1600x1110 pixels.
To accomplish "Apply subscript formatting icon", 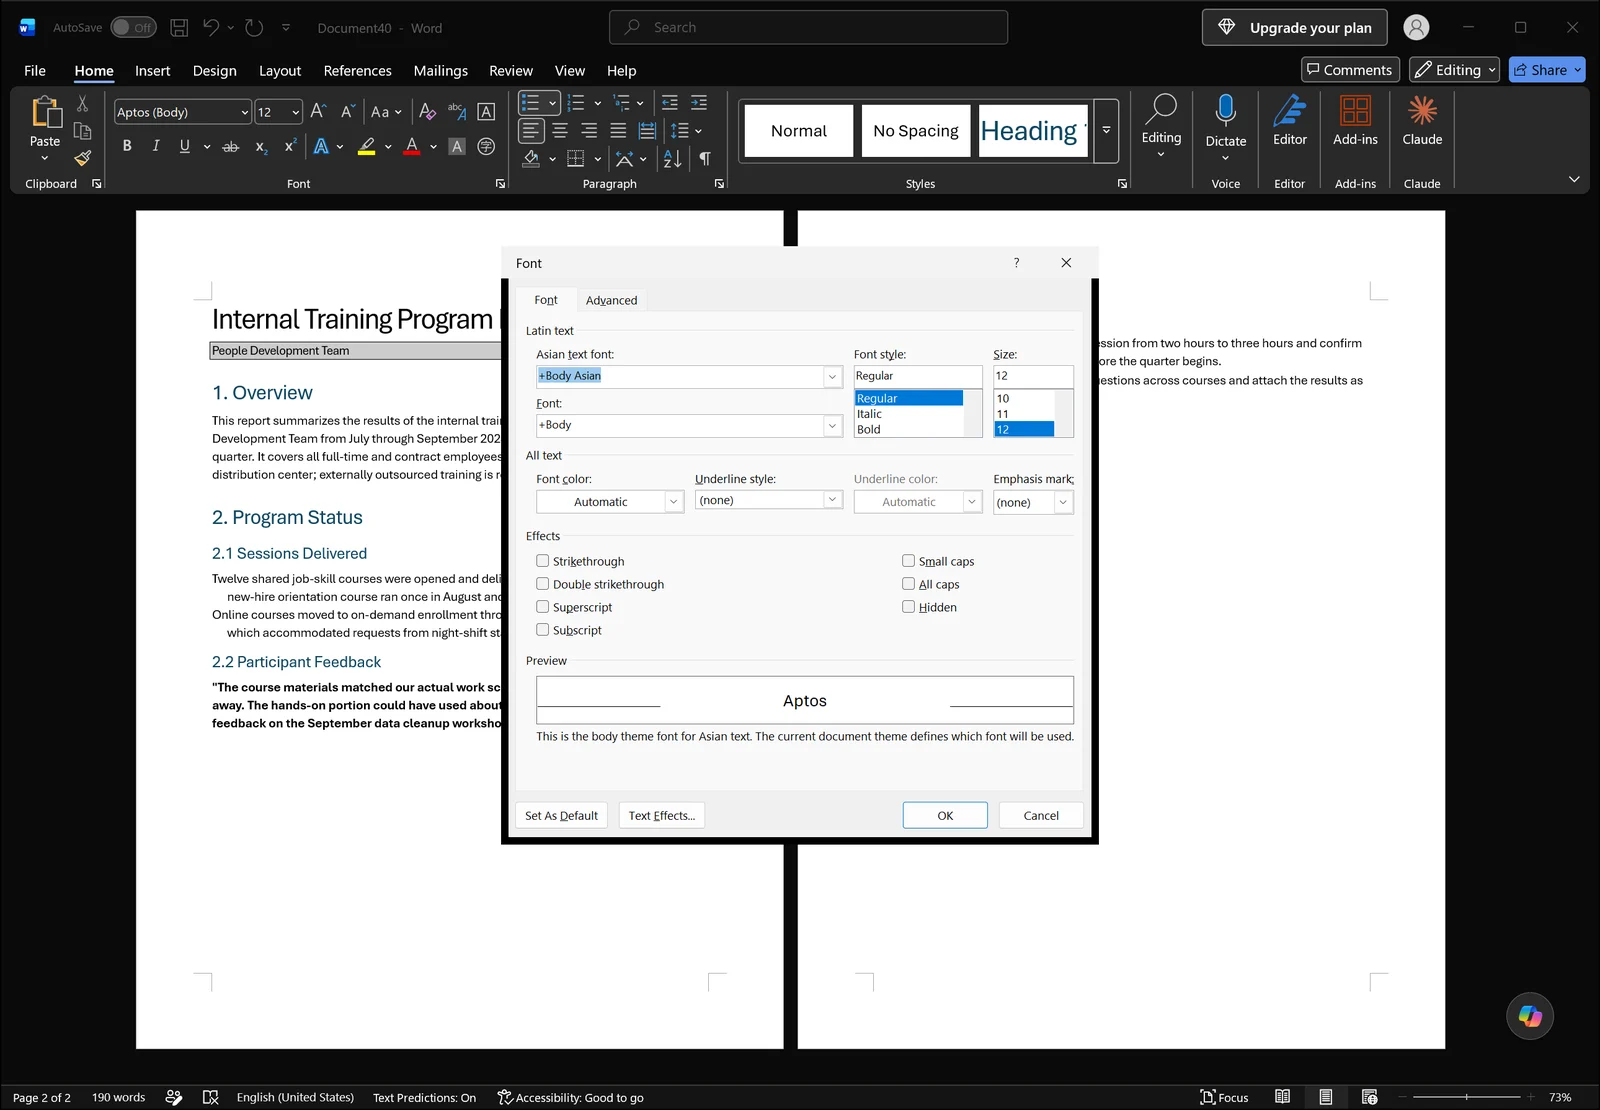I will coord(261,146).
